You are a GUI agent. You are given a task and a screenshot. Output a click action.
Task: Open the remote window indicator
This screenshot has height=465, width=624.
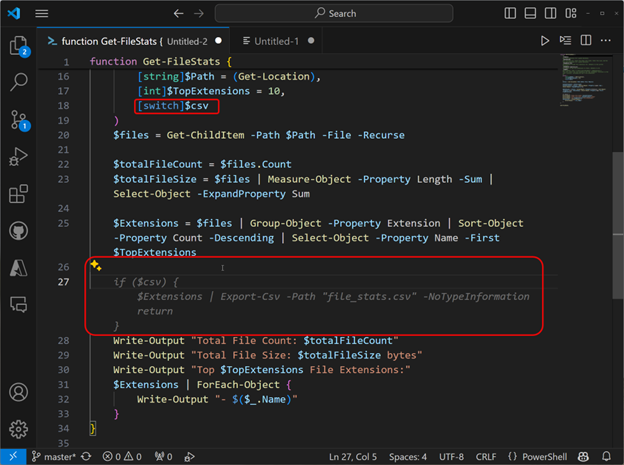(13, 457)
